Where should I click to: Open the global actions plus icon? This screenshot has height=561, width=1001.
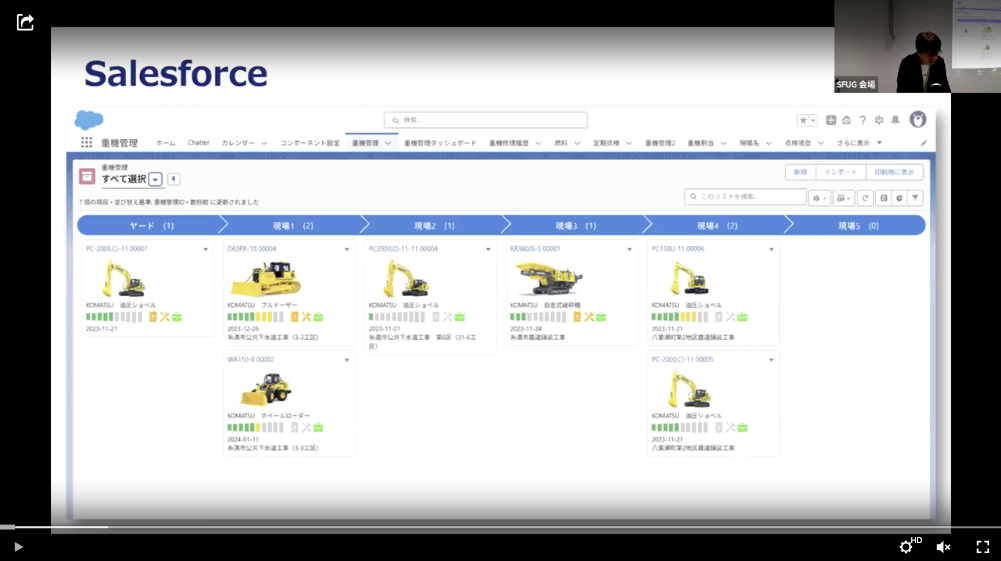[x=831, y=120]
